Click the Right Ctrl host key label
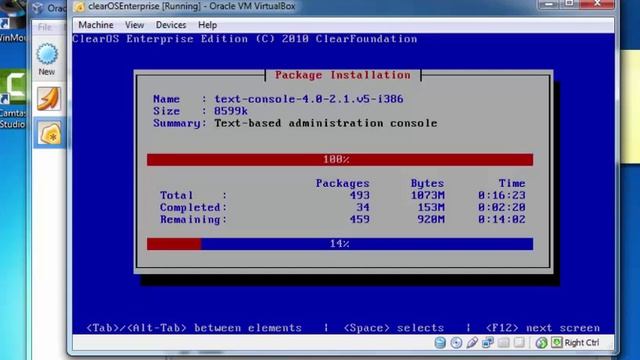Viewport: 640px width, 360px height. pos(582,342)
